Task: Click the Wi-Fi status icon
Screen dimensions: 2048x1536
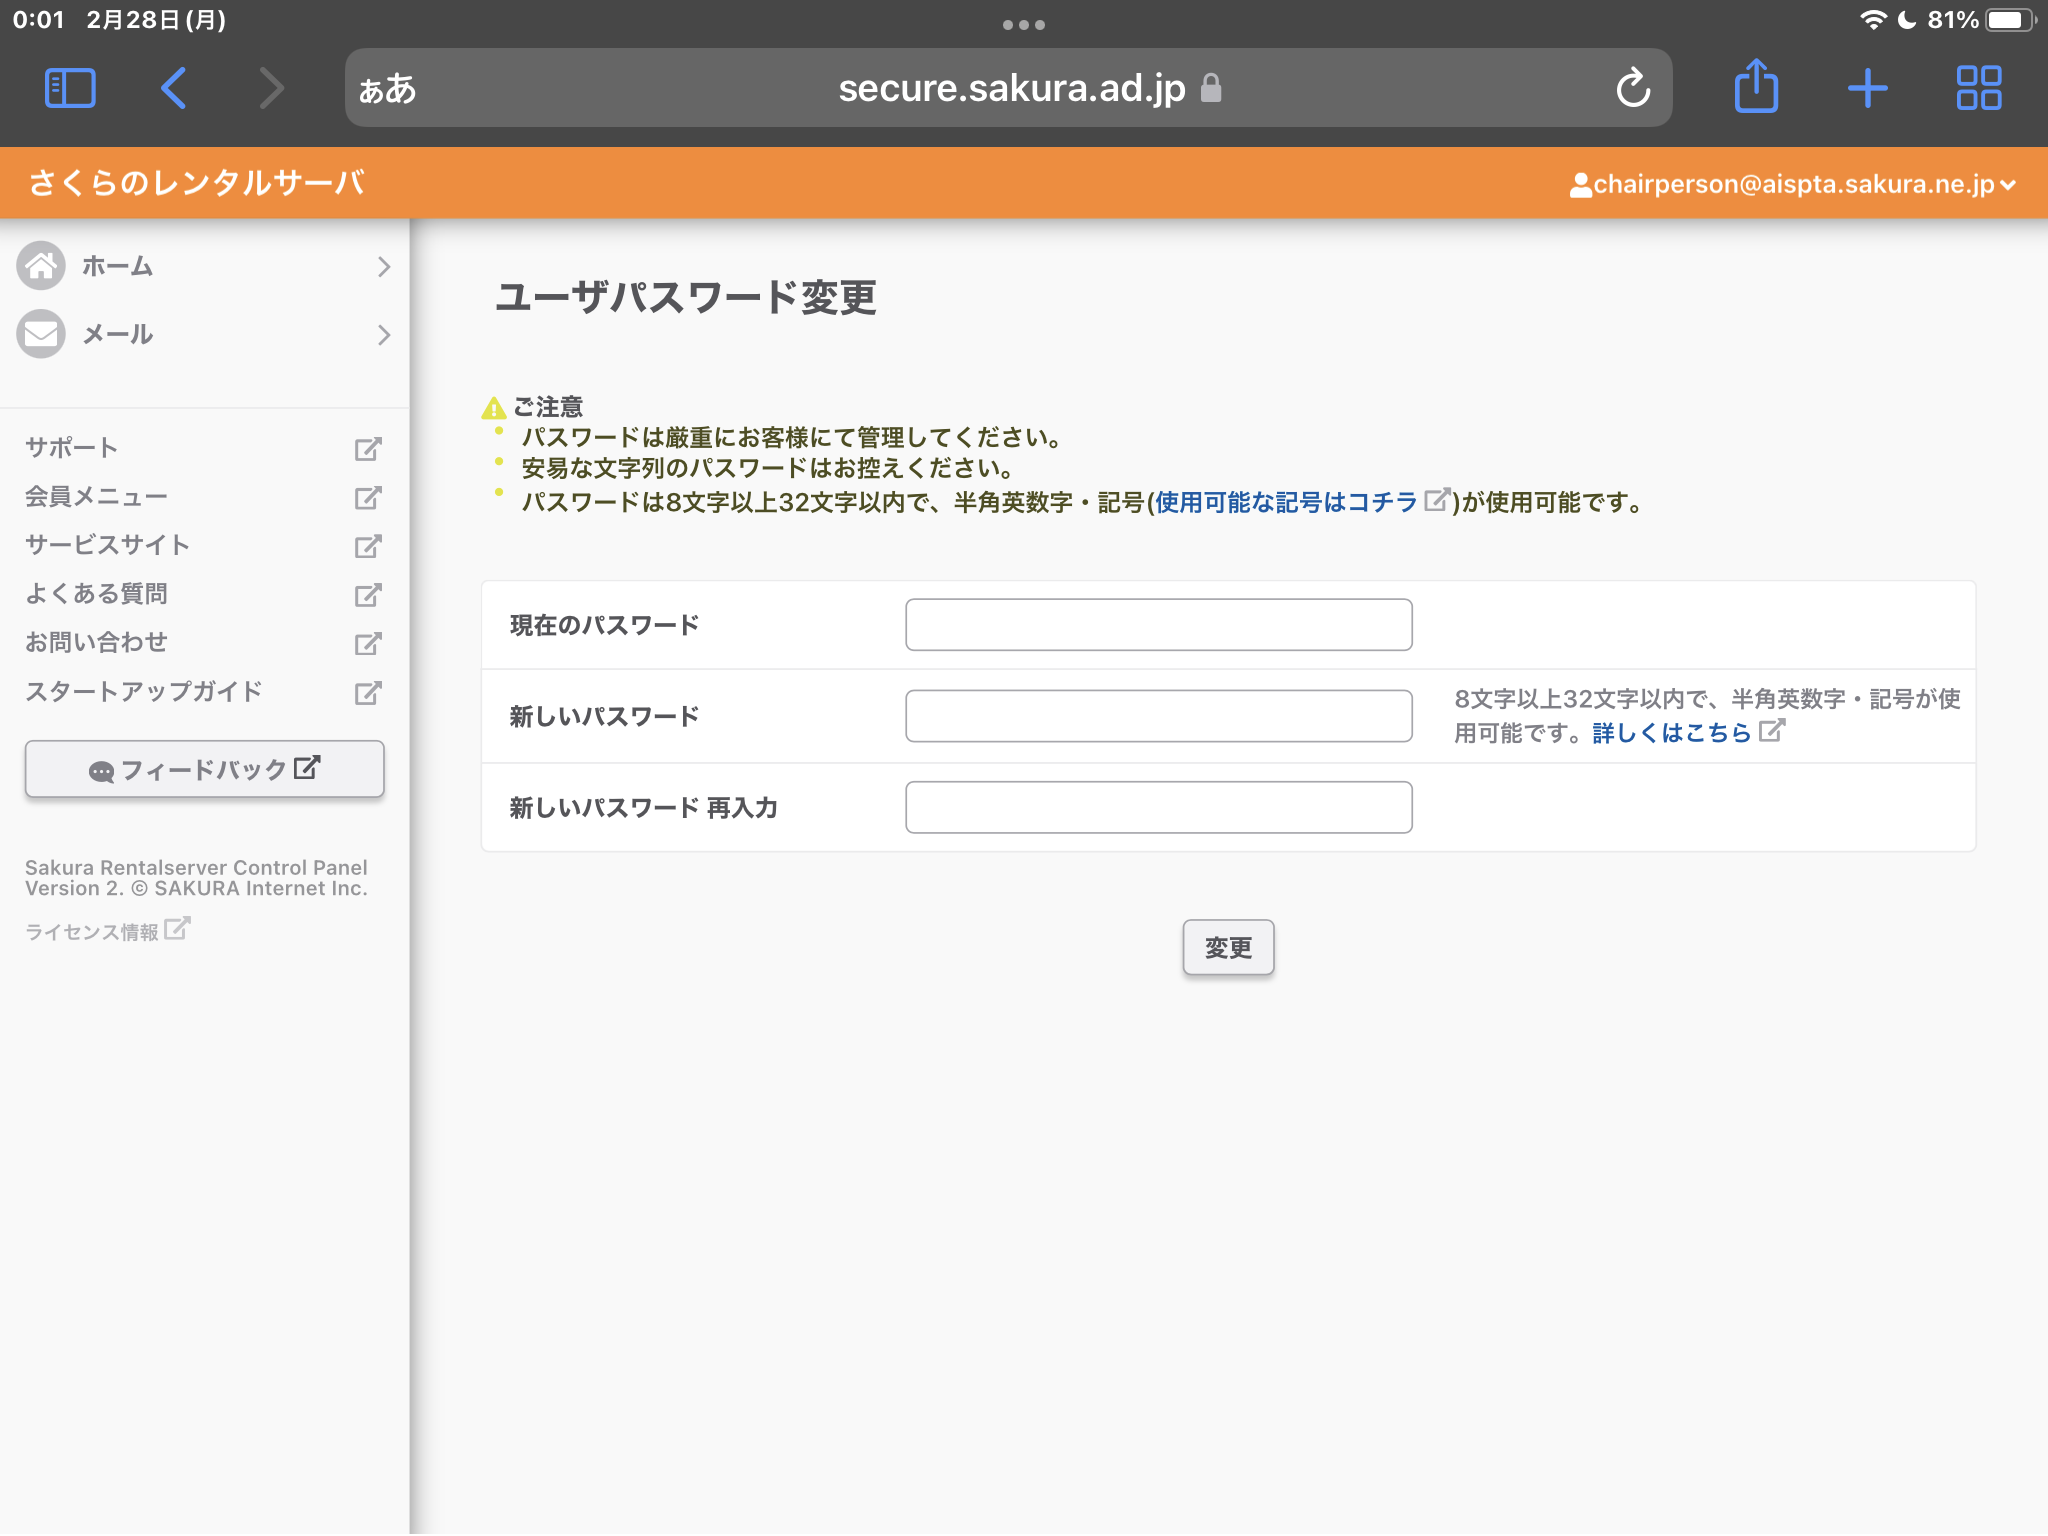Action: pyautogui.click(x=1872, y=20)
